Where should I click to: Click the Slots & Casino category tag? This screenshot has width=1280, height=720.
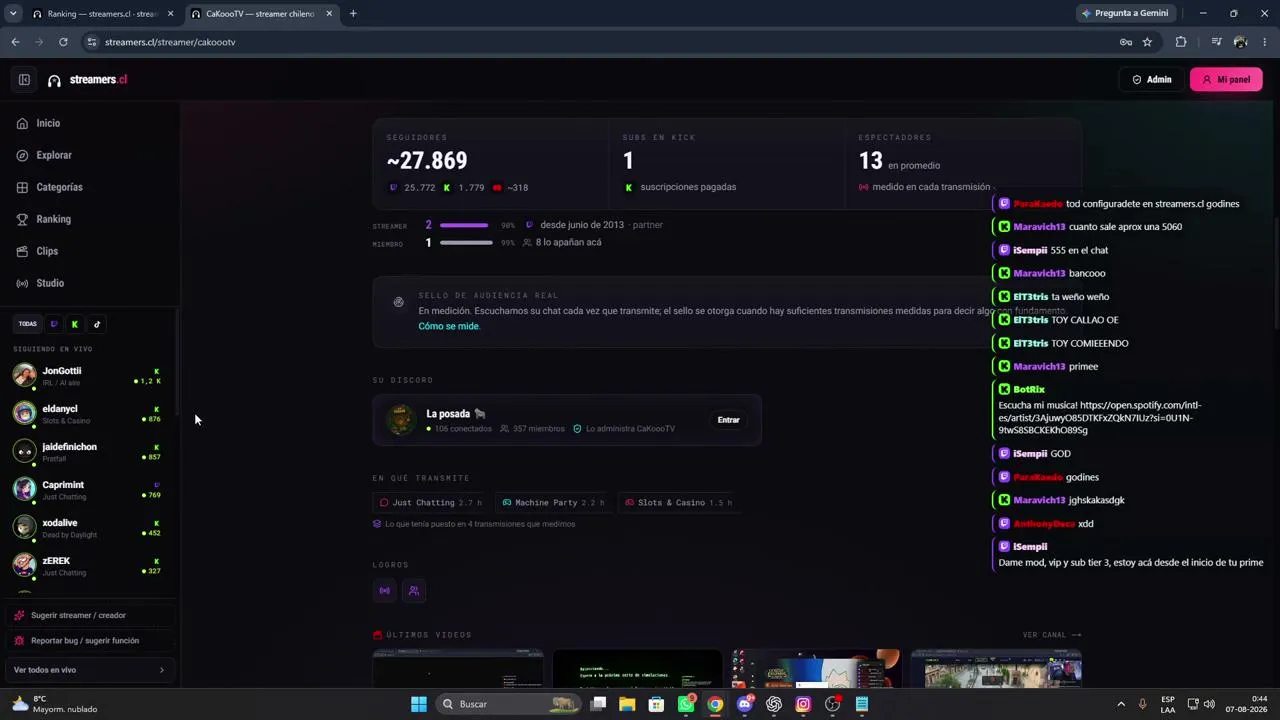coord(677,503)
